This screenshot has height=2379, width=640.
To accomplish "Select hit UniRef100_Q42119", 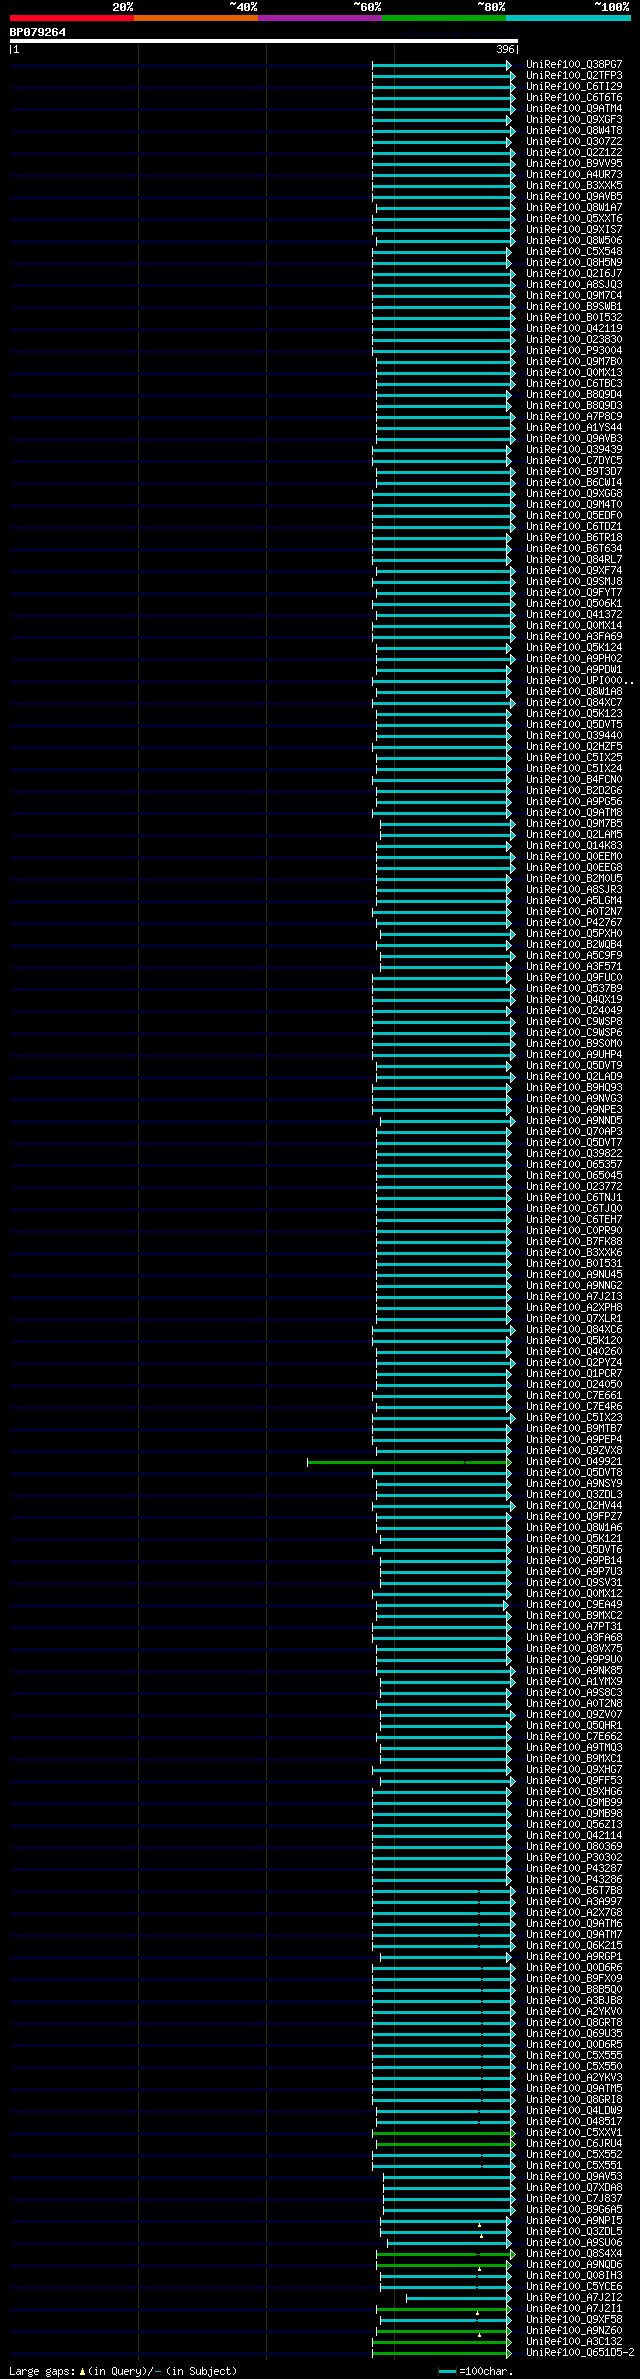I will click(574, 329).
